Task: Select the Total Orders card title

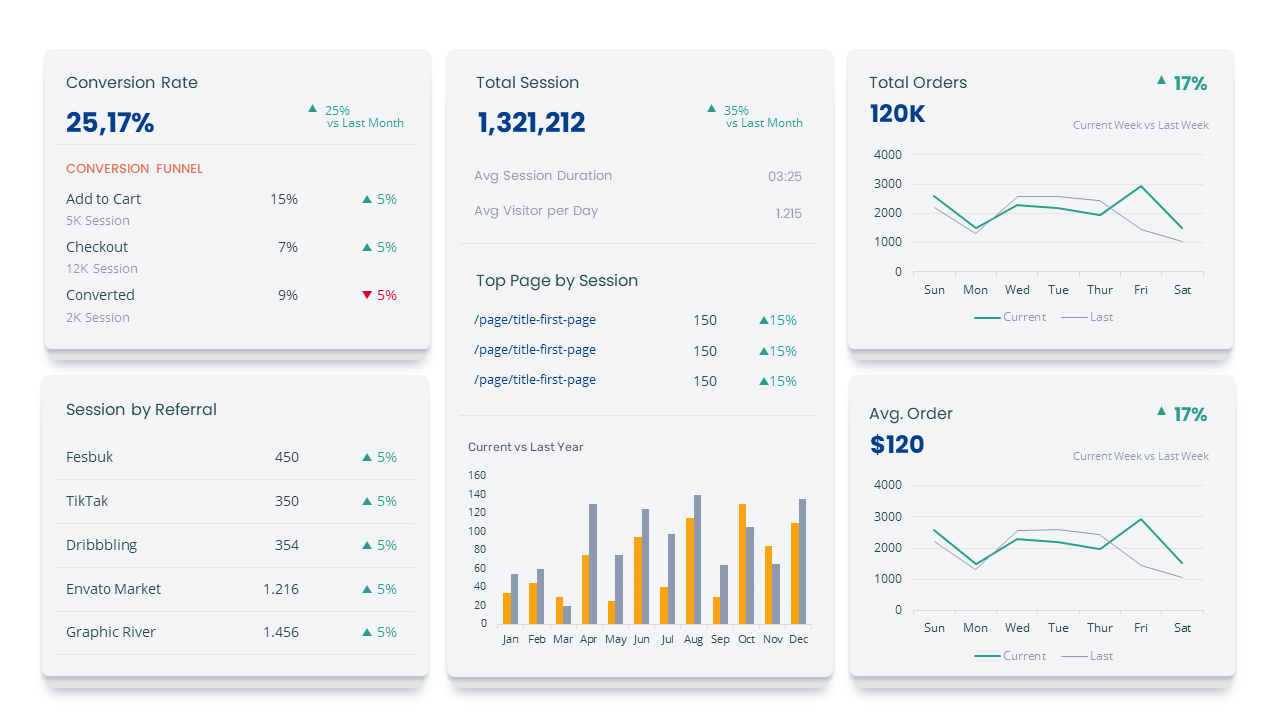Action: 918,83
